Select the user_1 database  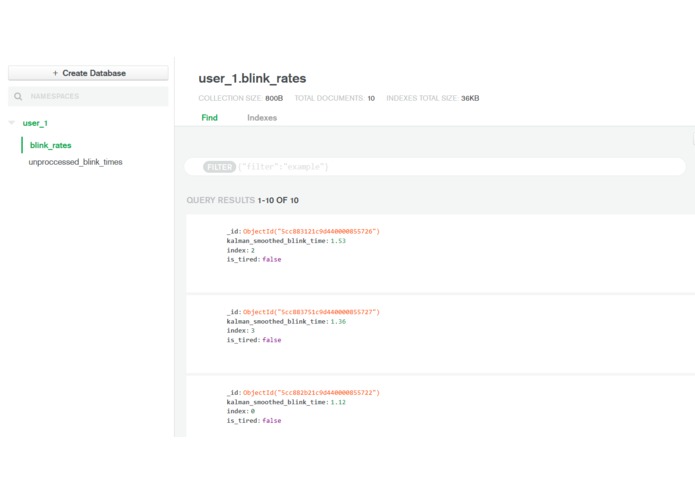coord(35,123)
